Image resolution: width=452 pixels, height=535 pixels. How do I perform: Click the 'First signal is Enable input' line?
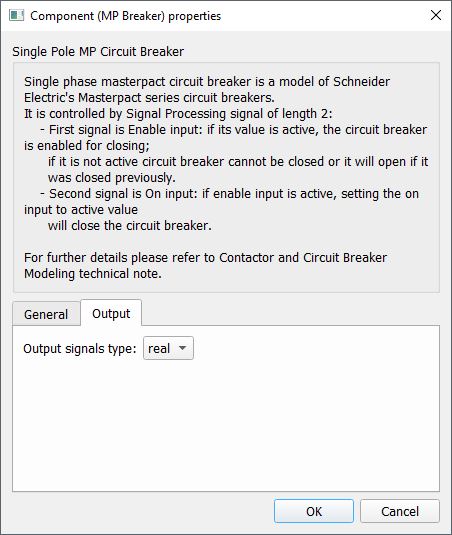233,130
